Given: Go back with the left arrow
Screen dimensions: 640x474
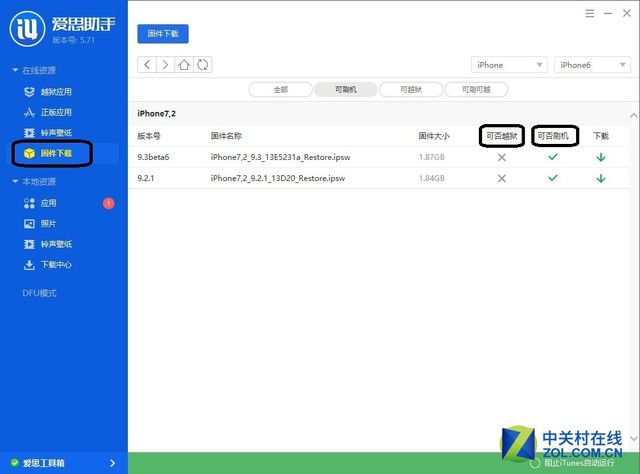Looking at the screenshot, I should tap(147, 65).
